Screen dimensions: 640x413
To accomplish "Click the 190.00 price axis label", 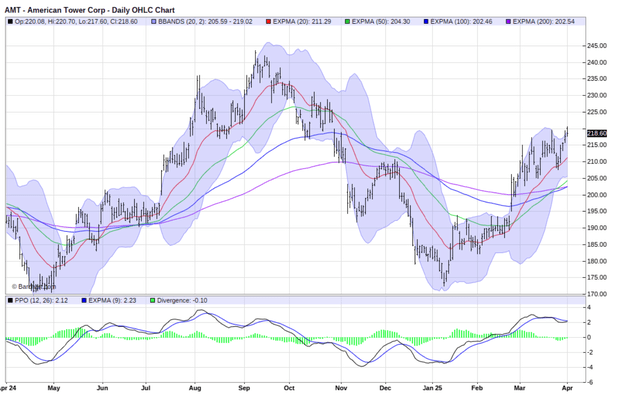I will pyautogui.click(x=597, y=228).
